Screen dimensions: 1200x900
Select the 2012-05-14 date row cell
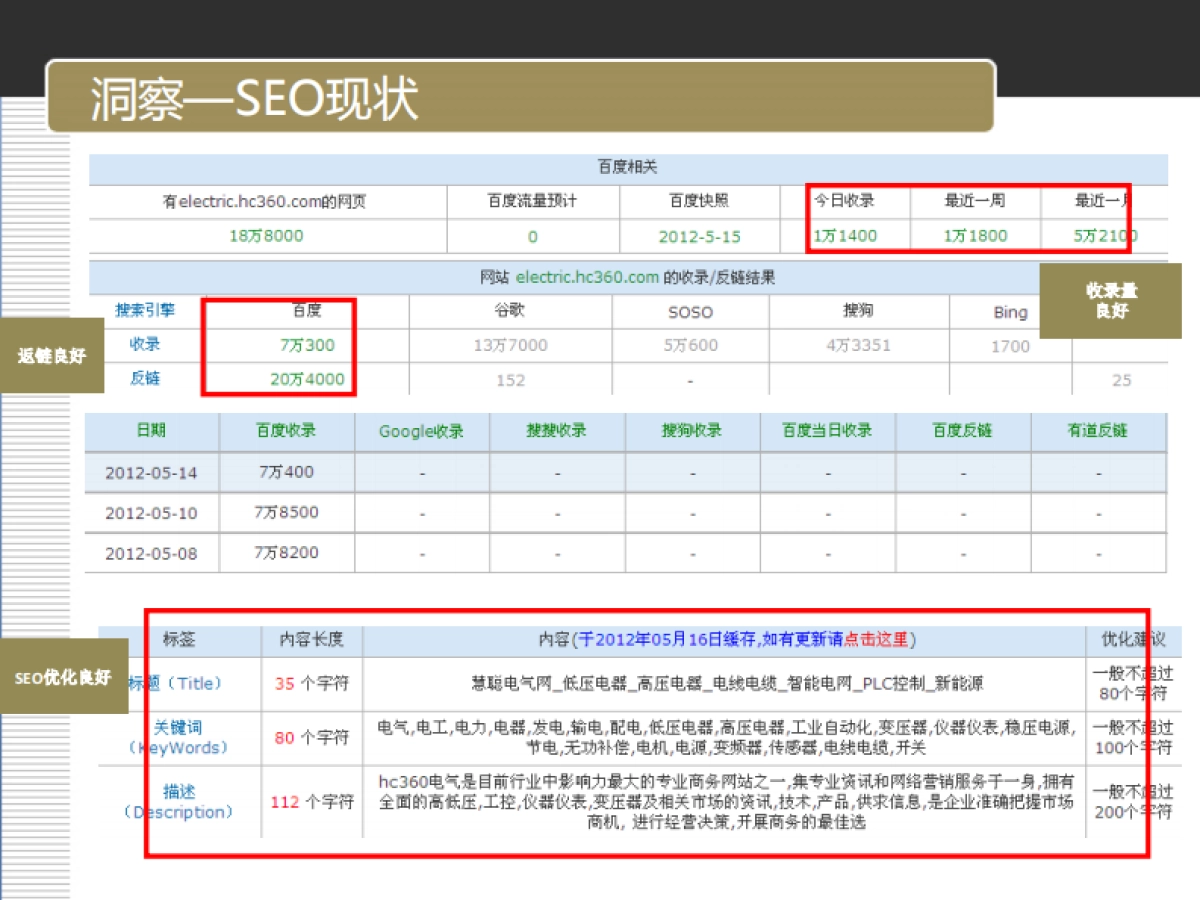(151, 473)
